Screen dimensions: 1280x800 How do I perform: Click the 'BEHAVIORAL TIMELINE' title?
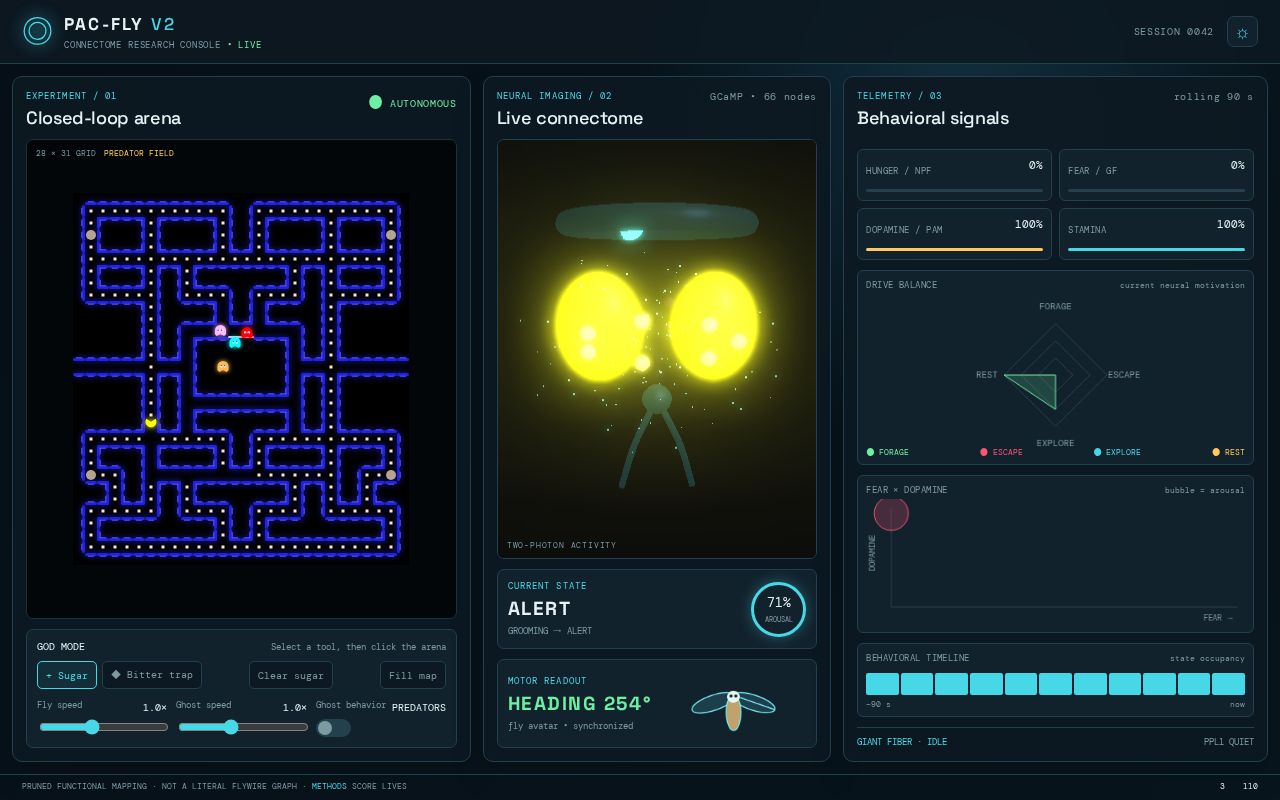pyautogui.click(x=918, y=658)
